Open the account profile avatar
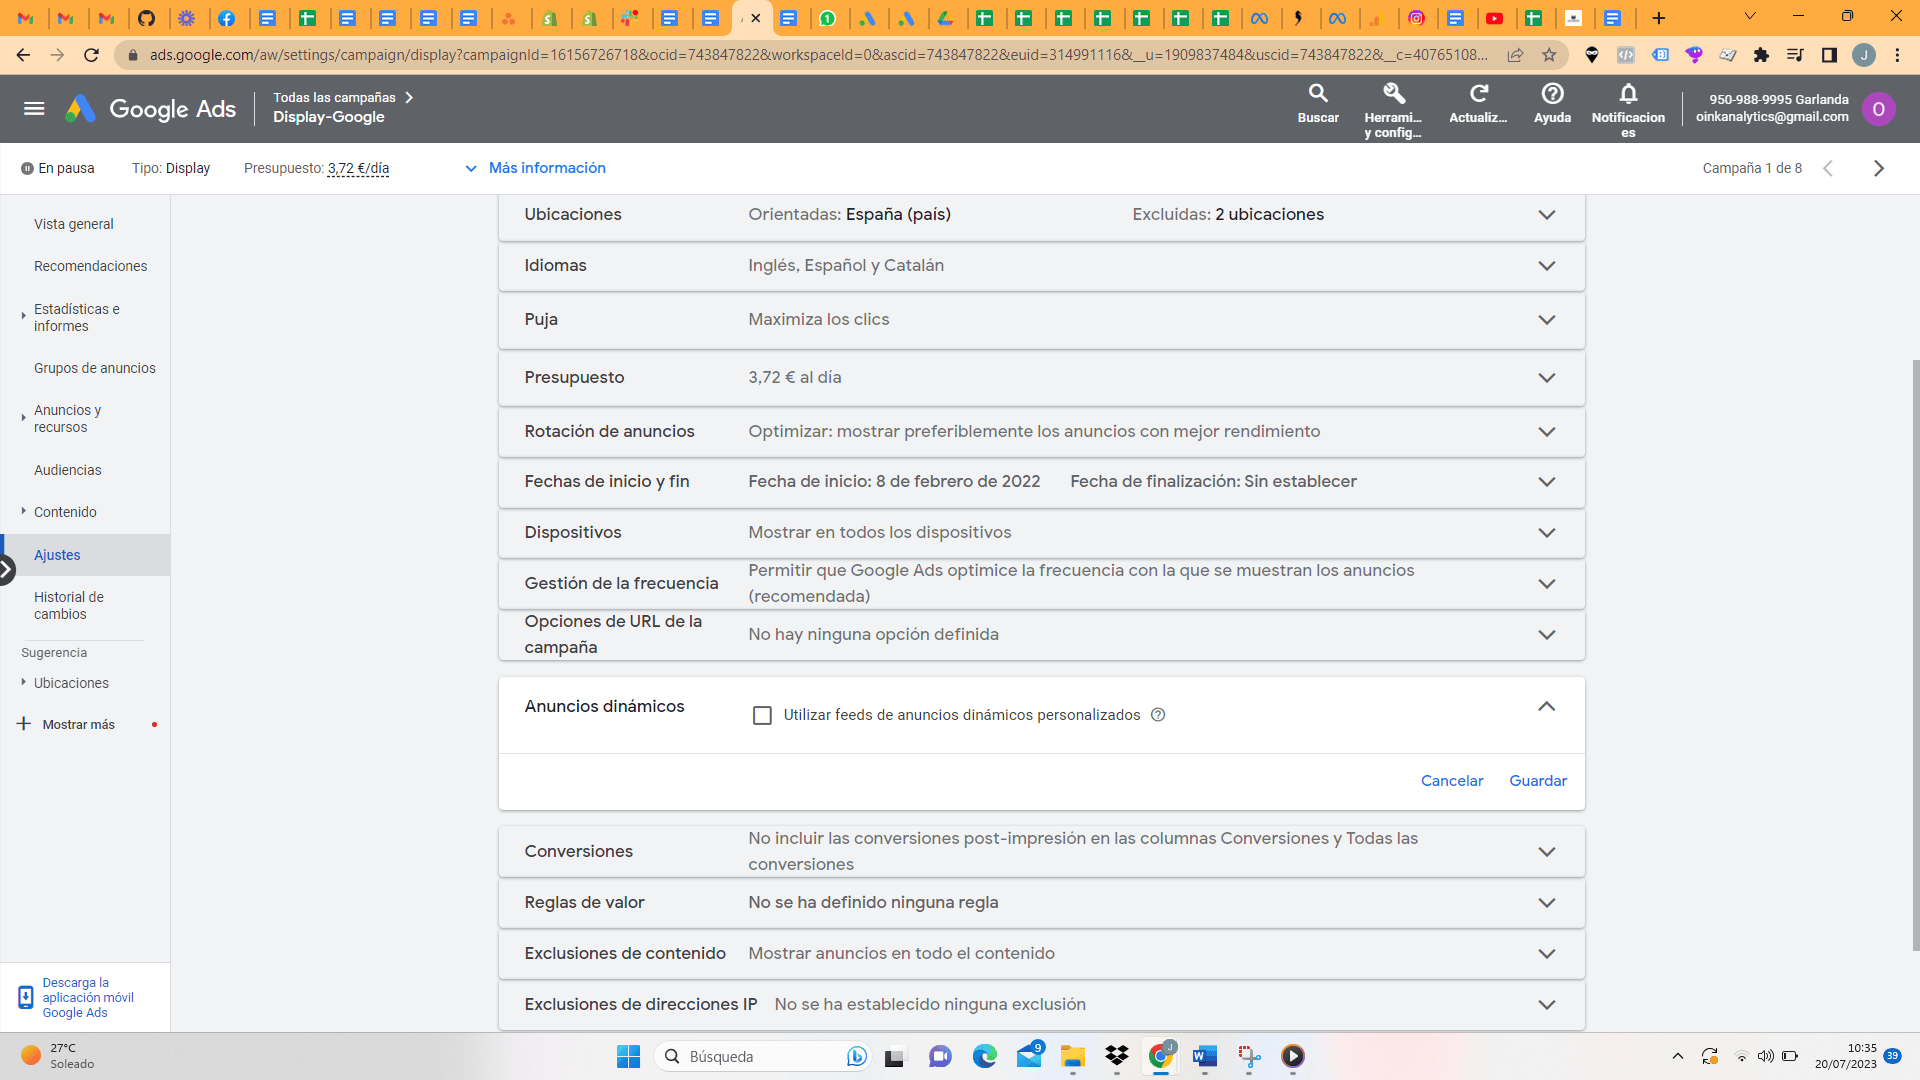1920x1080 pixels. (x=1880, y=108)
